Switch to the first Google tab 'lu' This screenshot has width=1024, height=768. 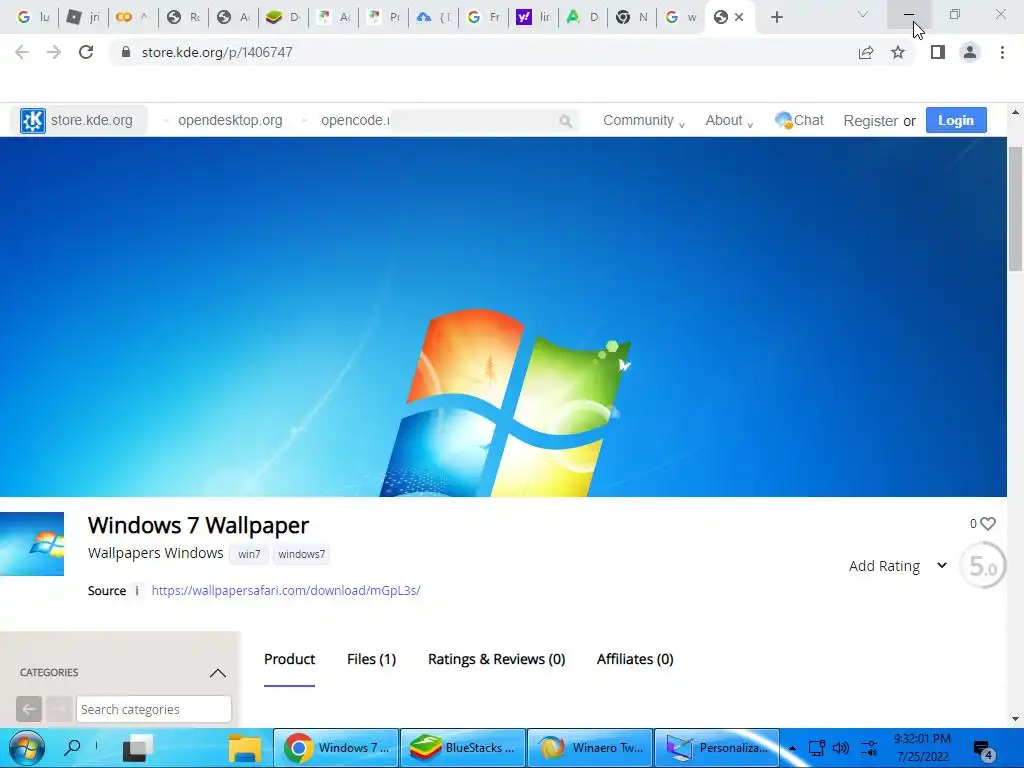point(33,17)
